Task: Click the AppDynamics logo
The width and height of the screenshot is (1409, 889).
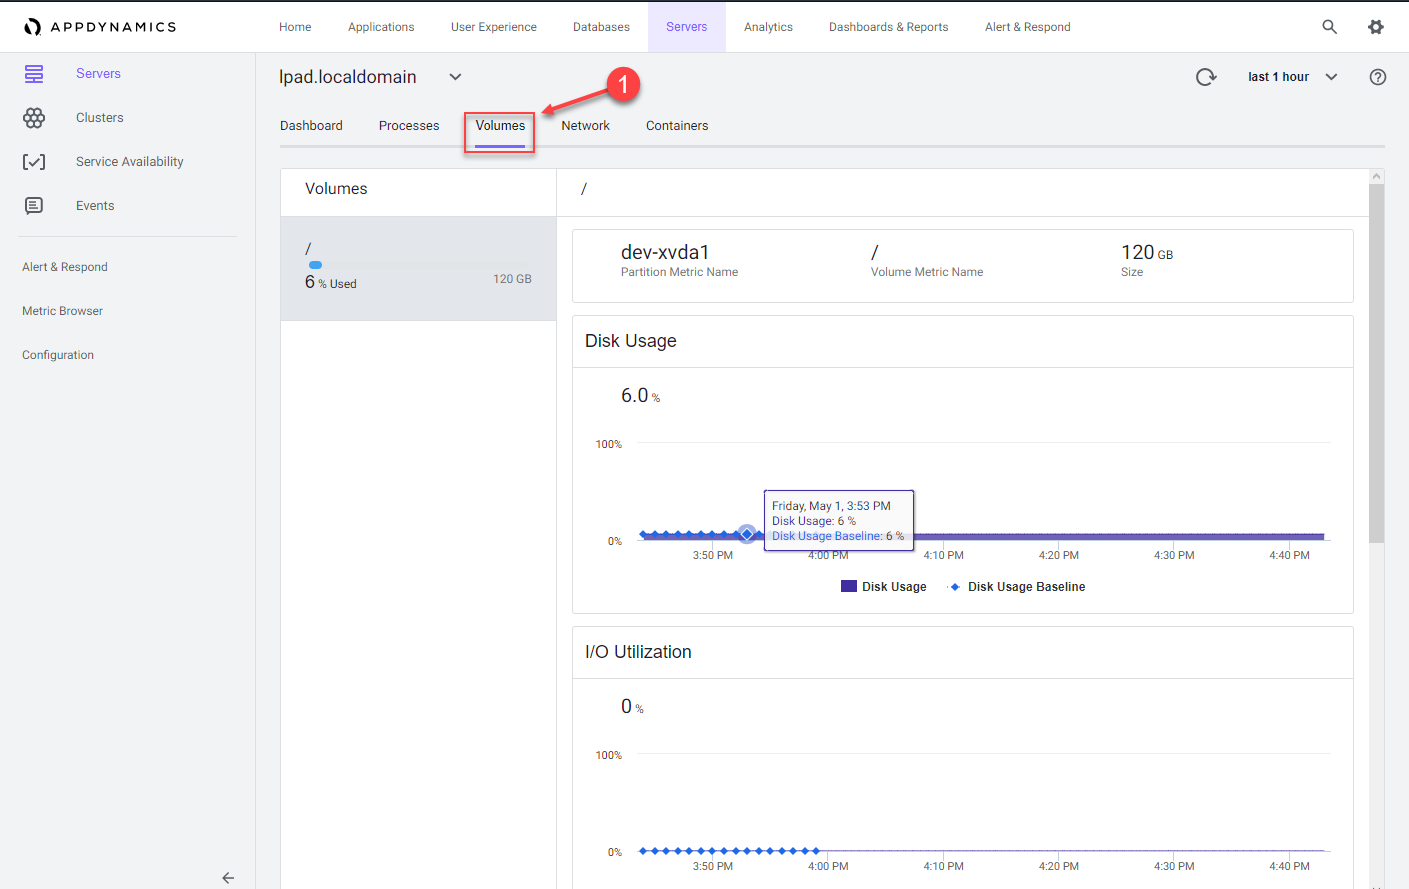Action: coord(100,27)
